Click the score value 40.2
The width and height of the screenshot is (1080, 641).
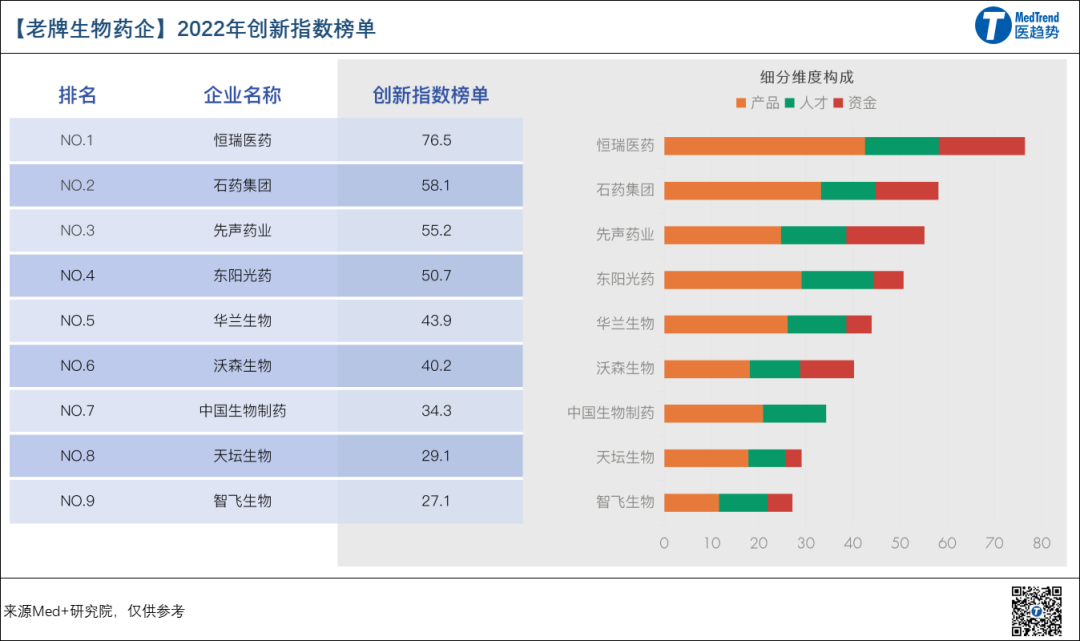437,366
